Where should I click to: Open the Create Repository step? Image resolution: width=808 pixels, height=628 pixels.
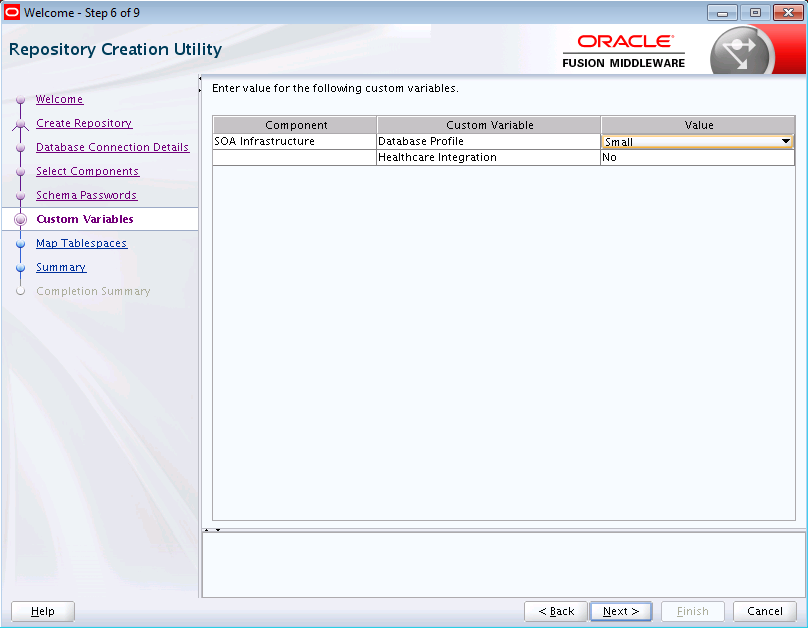pos(84,123)
